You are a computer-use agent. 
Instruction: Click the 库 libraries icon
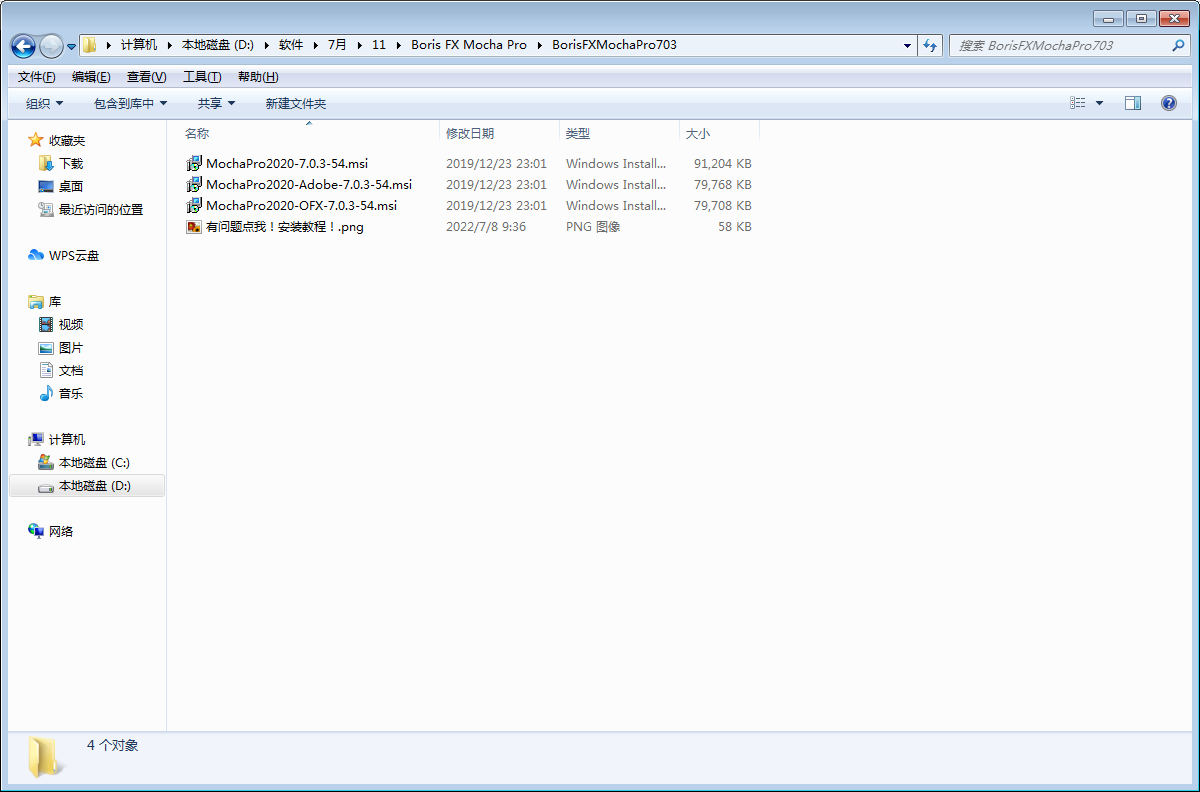coord(36,301)
